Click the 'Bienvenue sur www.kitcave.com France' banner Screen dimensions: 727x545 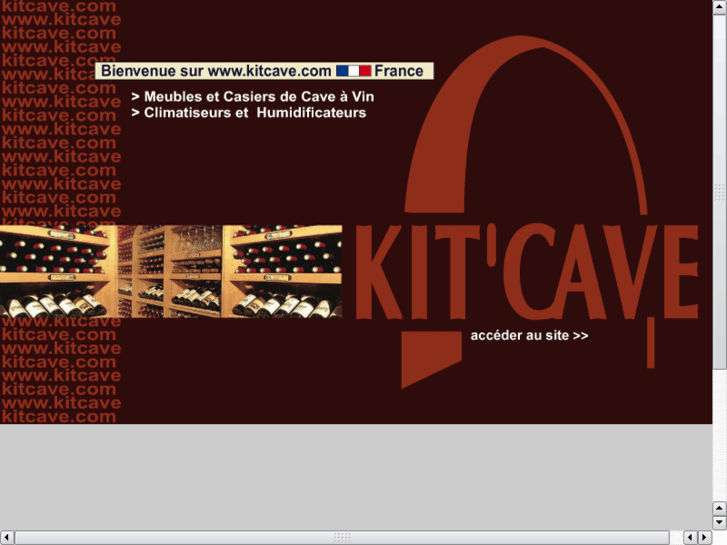point(264,71)
